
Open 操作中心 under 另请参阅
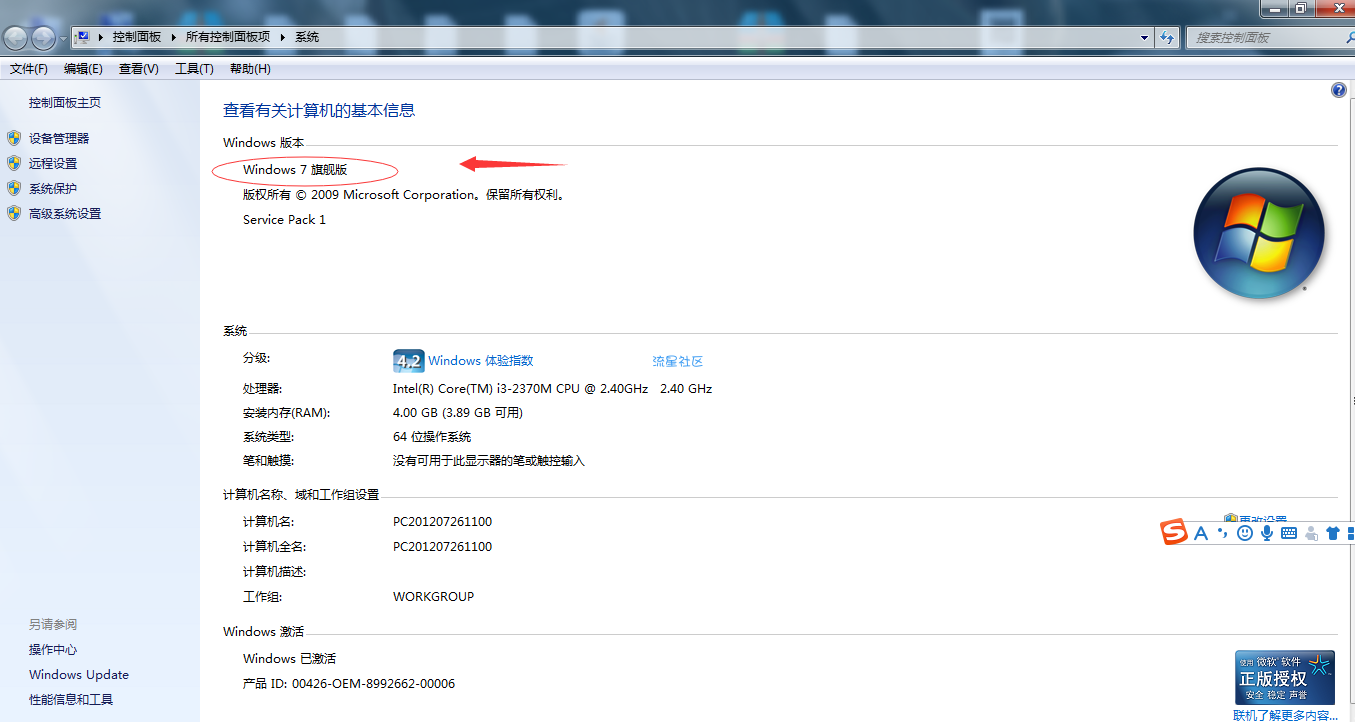[x=53, y=650]
